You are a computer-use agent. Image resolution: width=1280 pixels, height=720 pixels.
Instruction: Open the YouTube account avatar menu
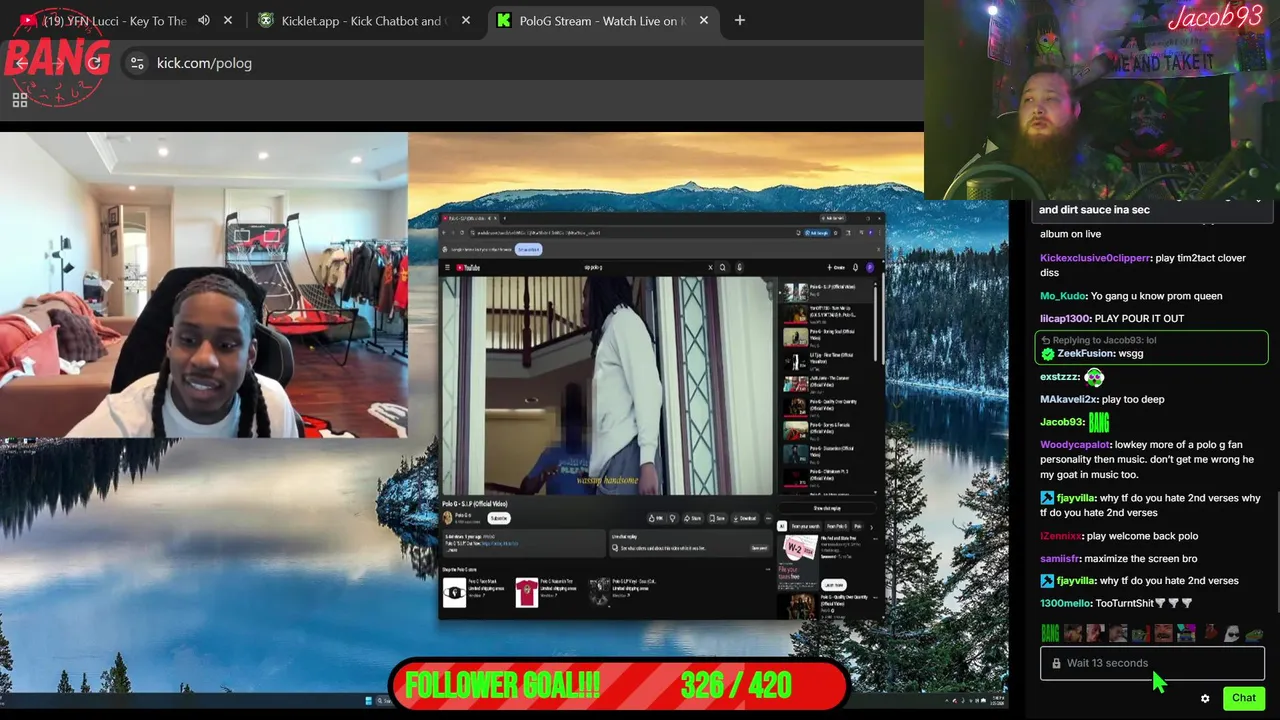[870, 267]
